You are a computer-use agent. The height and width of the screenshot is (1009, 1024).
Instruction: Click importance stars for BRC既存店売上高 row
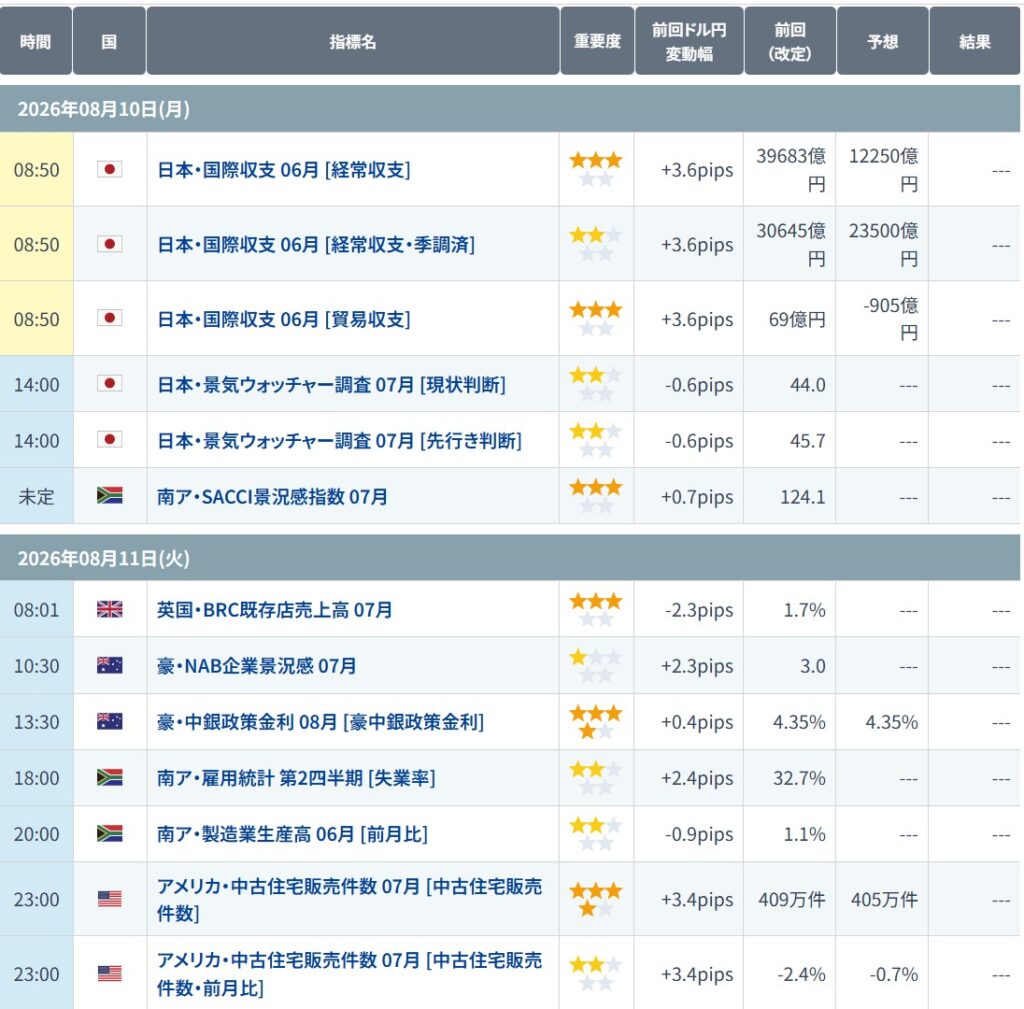click(596, 609)
